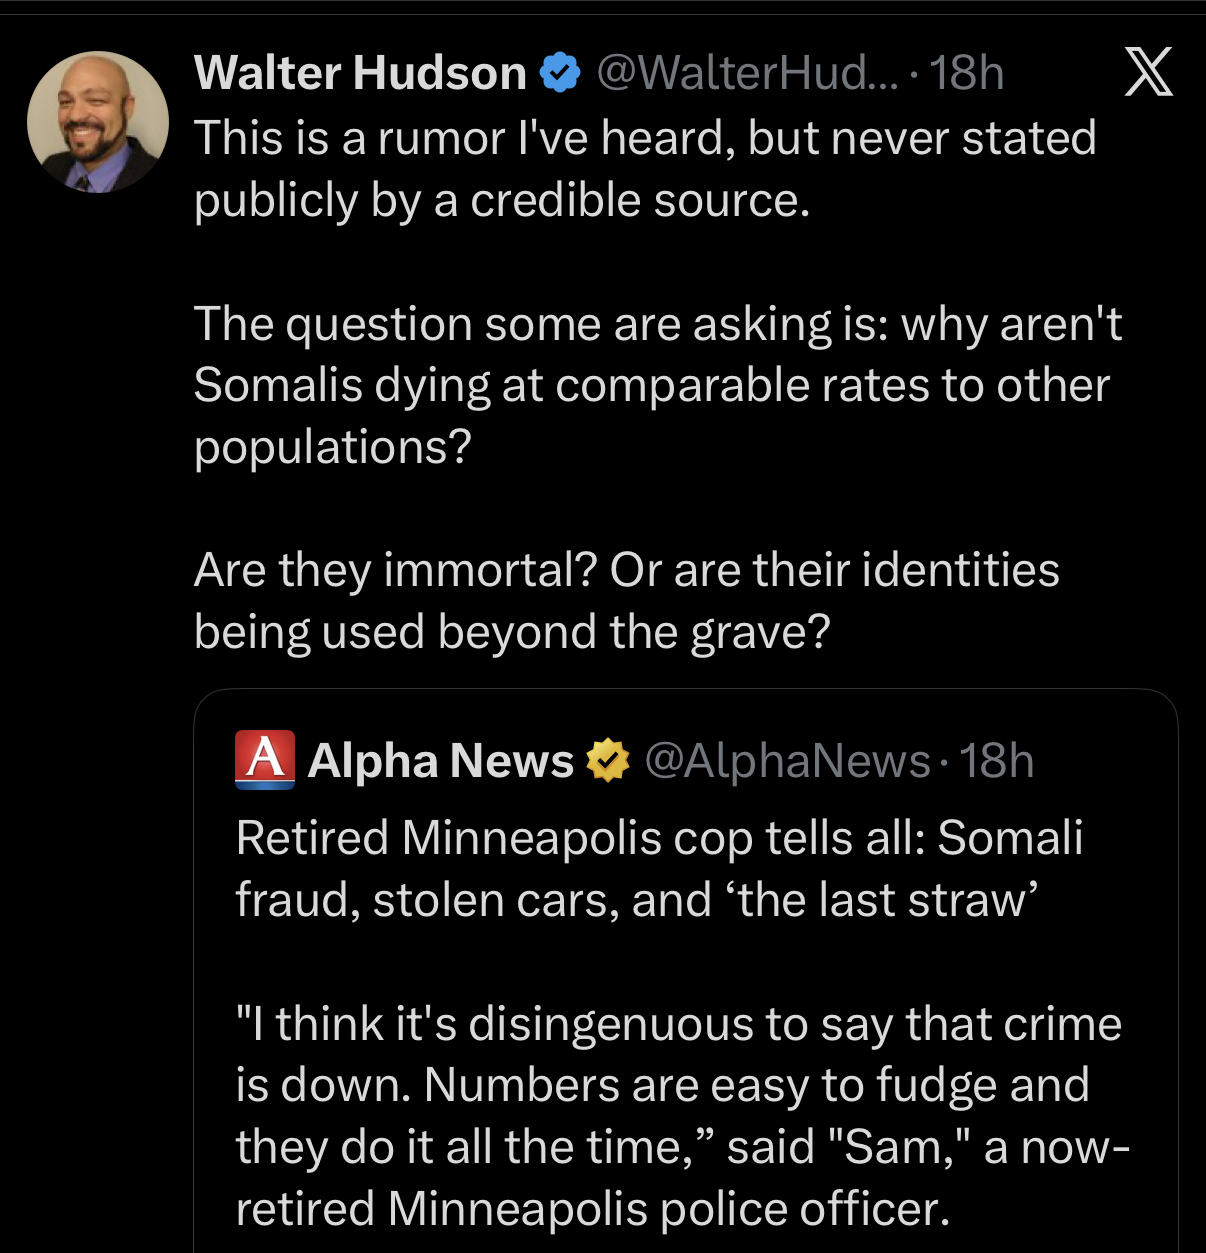This screenshot has width=1206, height=1253.
Task: Click the "The question some are asking" paragraph
Action: 657,325
